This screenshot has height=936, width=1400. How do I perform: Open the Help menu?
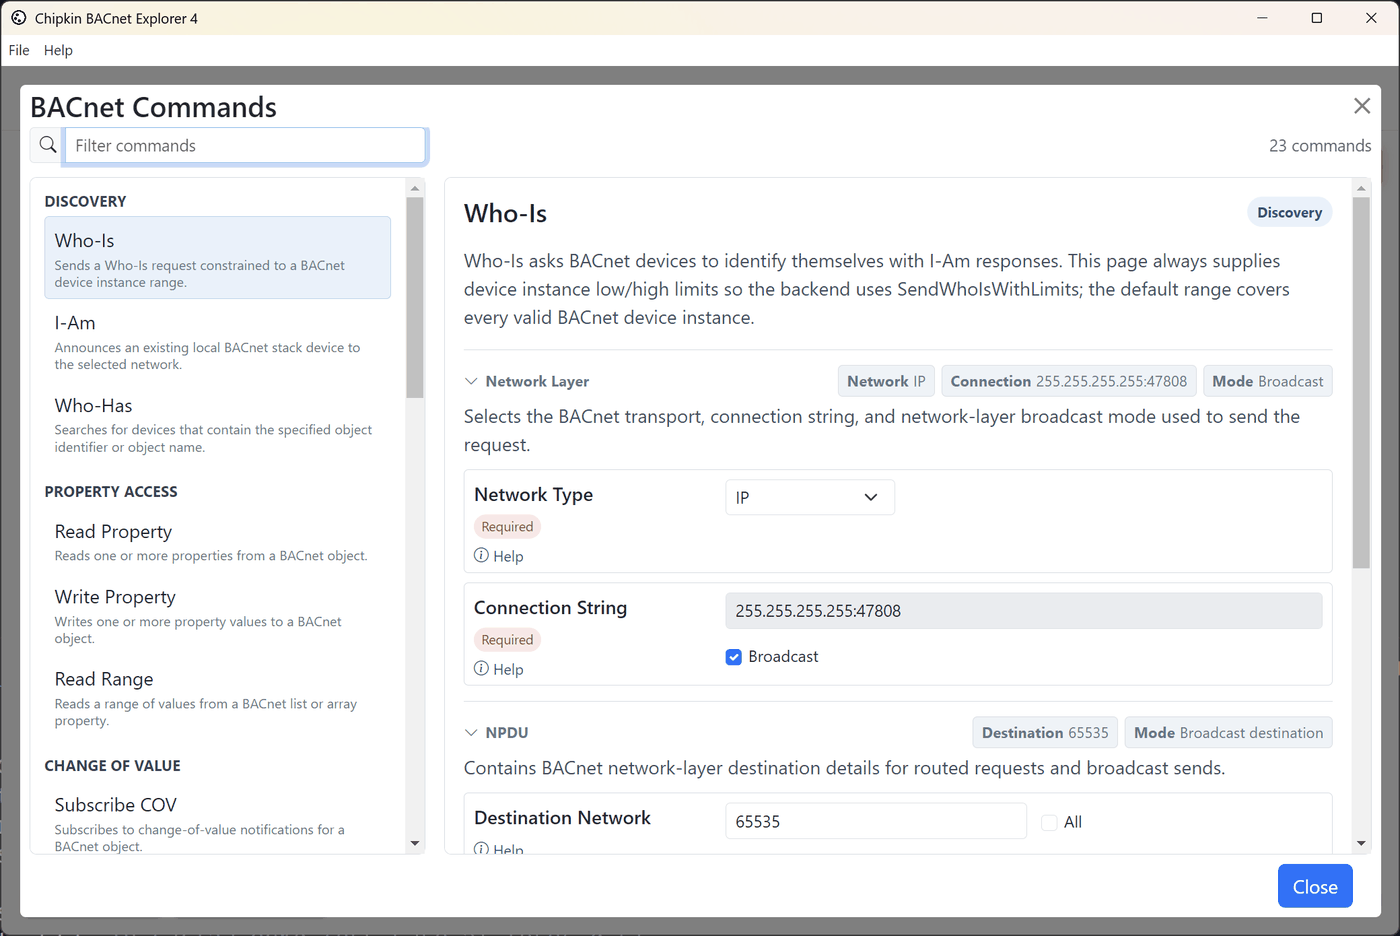[x=58, y=50]
